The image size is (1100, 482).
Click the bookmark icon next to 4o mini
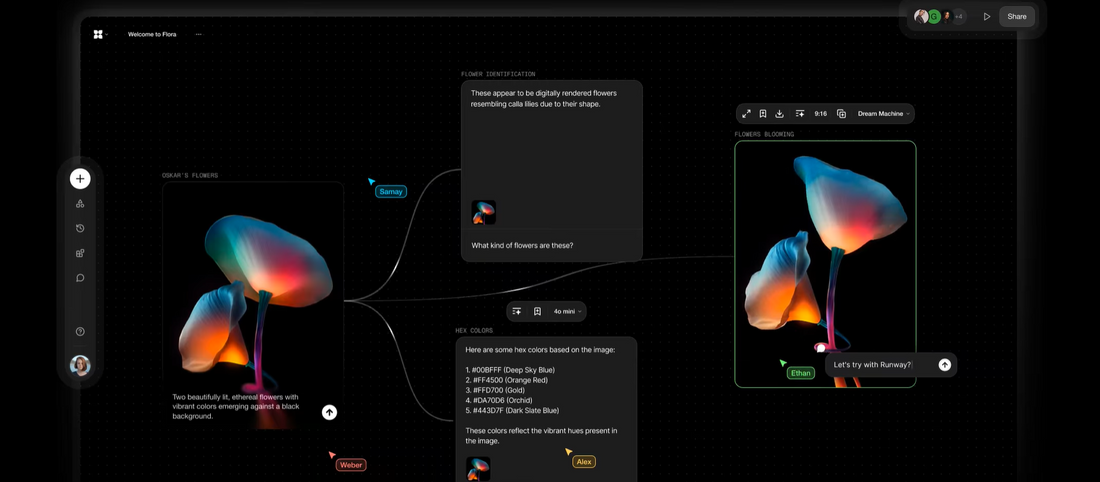point(537,312)
